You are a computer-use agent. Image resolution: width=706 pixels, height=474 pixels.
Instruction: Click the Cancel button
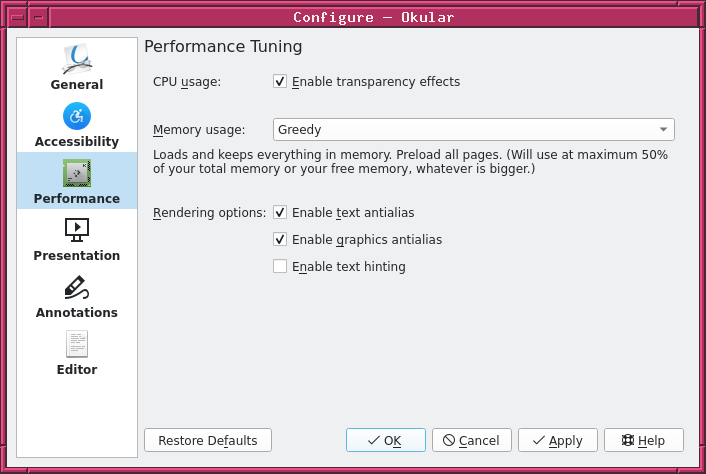coord(472,440)
